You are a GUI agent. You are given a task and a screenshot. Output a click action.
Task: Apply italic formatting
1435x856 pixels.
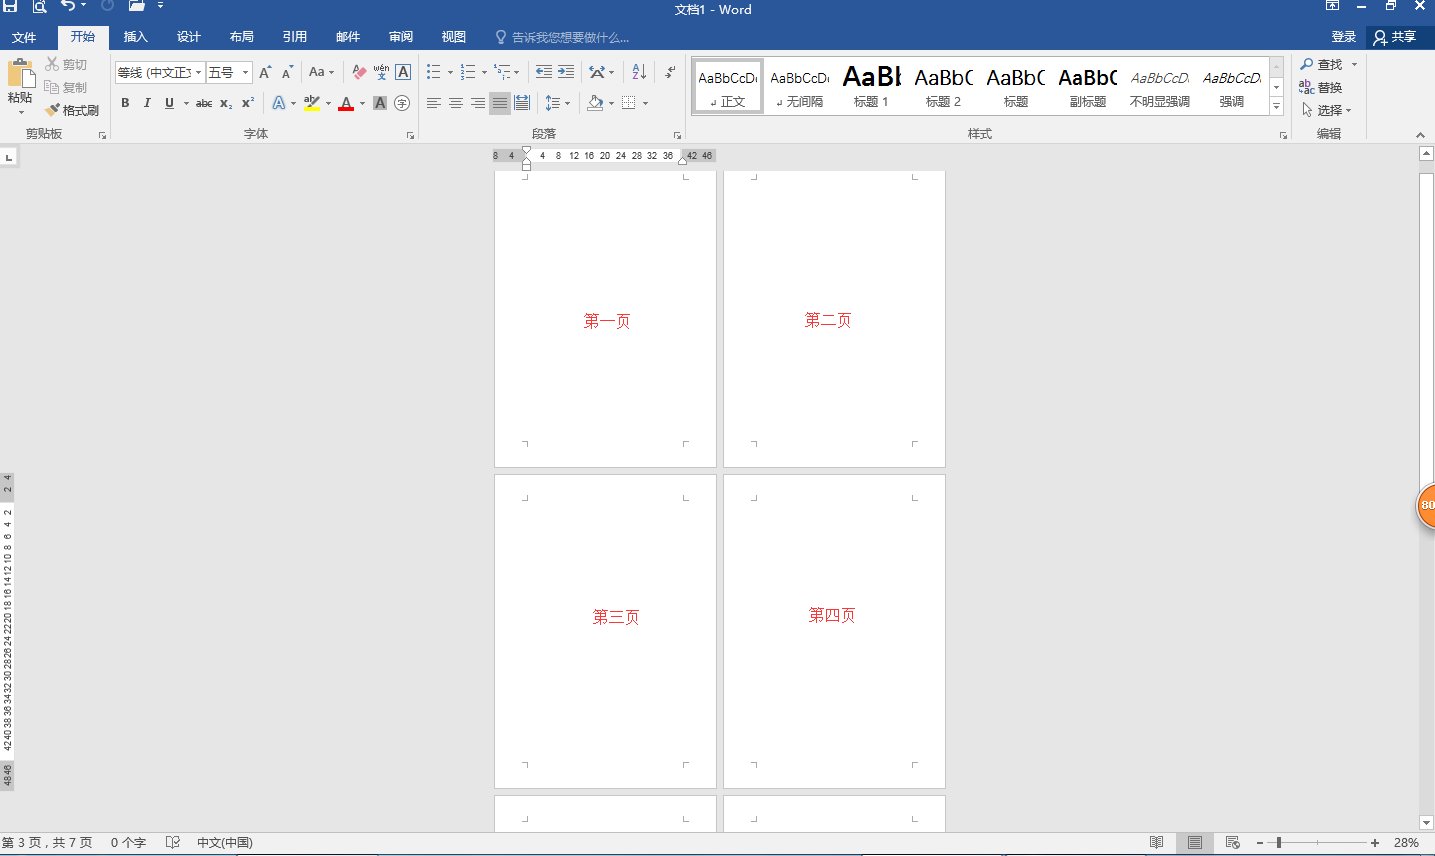[147, 103]
